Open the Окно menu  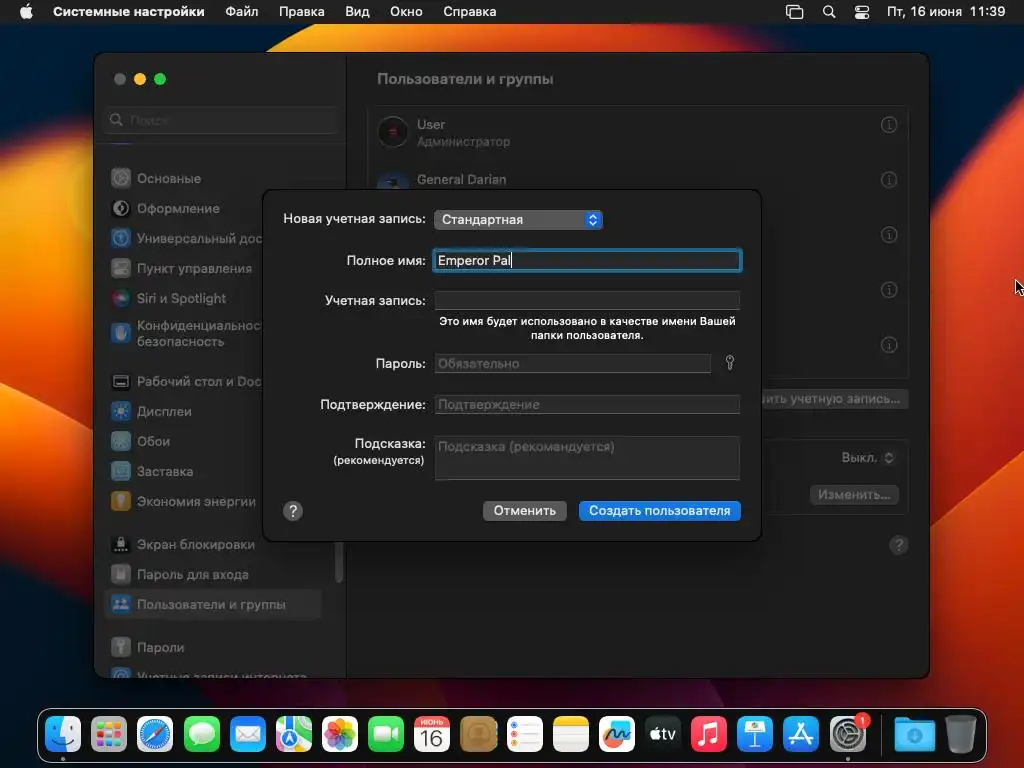406,12
